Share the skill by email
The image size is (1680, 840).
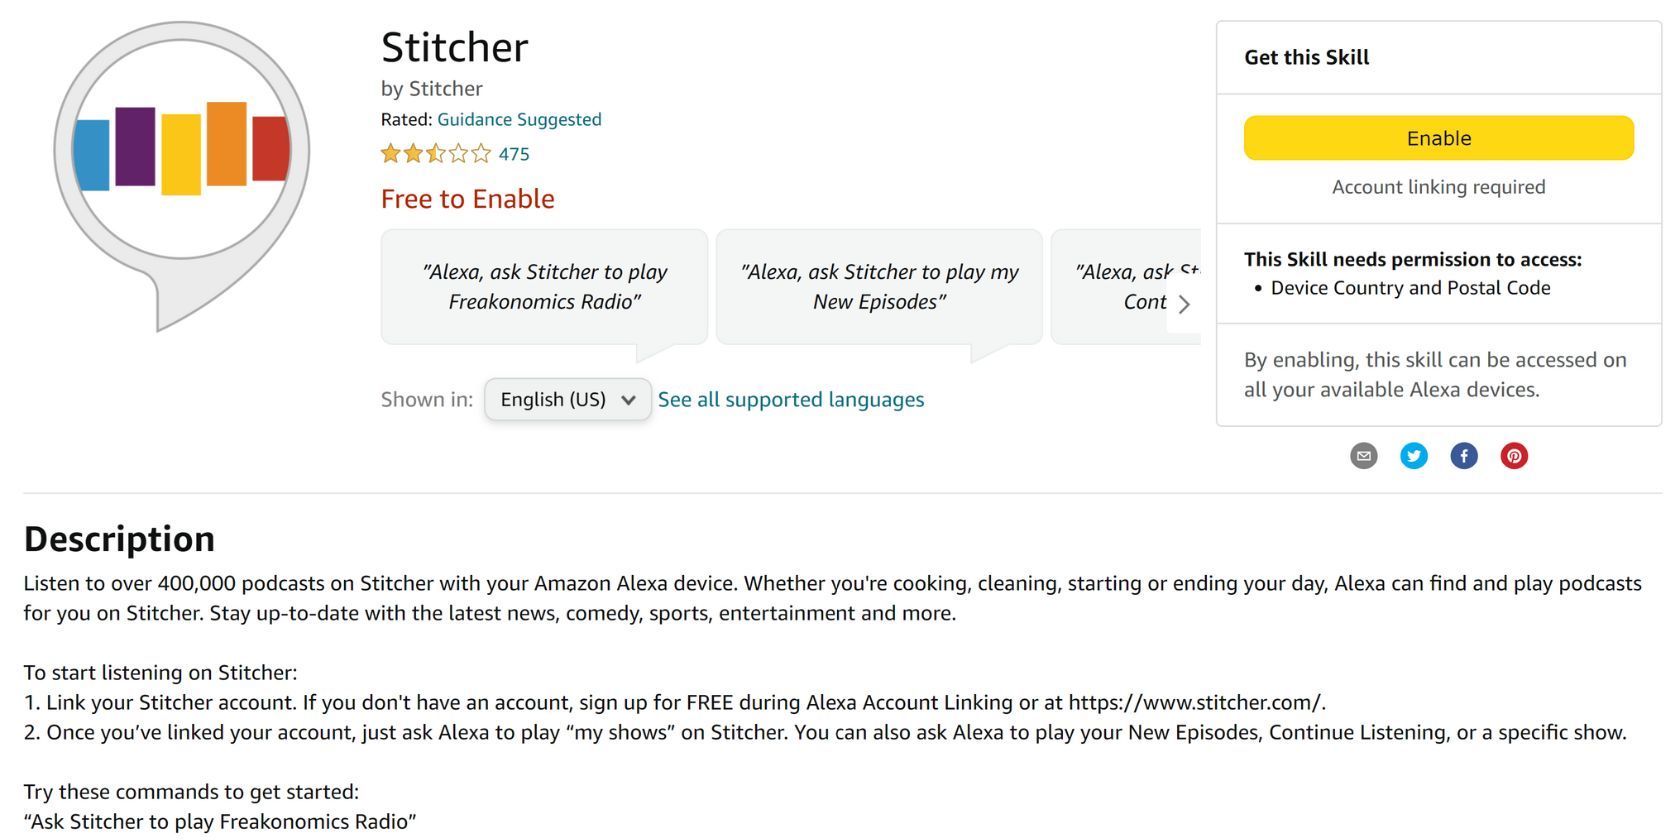1362,456
